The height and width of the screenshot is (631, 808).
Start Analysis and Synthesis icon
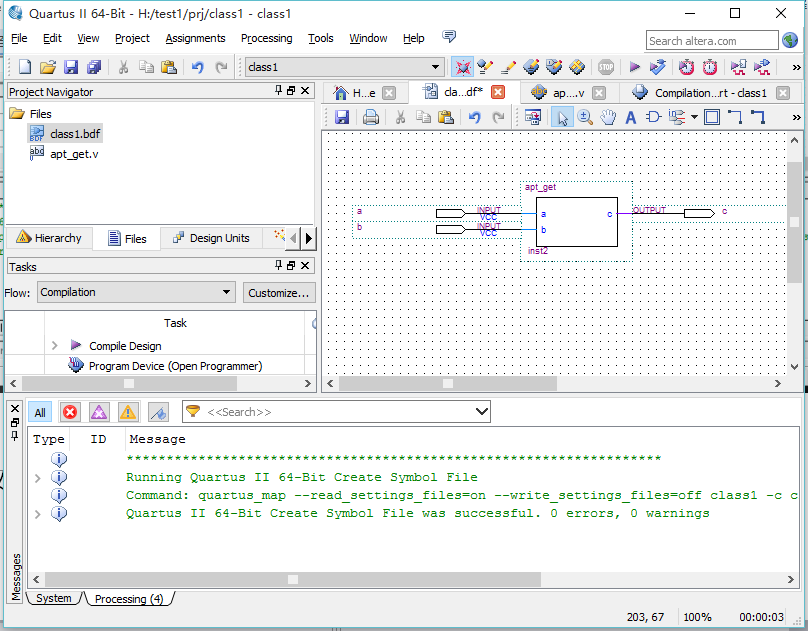tap(658, 67)
